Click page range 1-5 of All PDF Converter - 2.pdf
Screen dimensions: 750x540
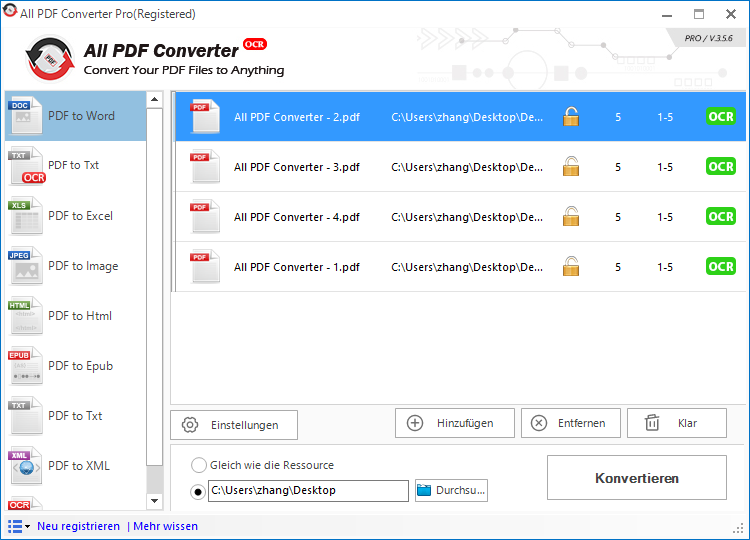[x=665, y=117]
